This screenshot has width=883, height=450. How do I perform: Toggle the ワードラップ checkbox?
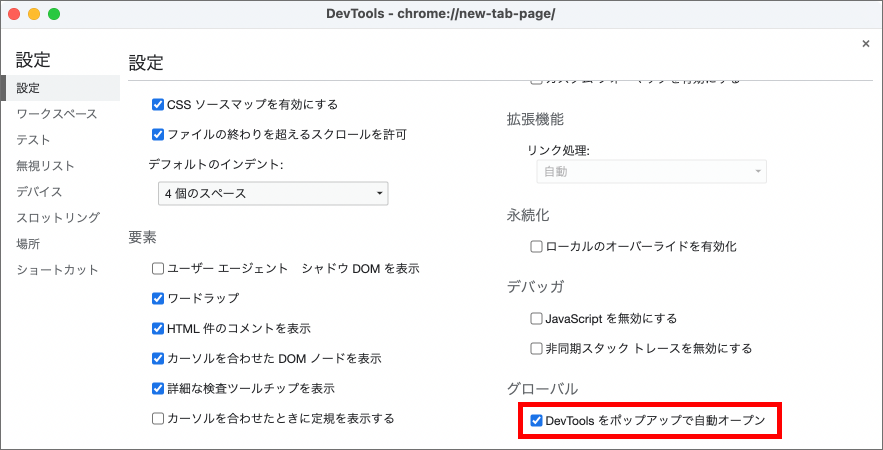tap(157, 298)
